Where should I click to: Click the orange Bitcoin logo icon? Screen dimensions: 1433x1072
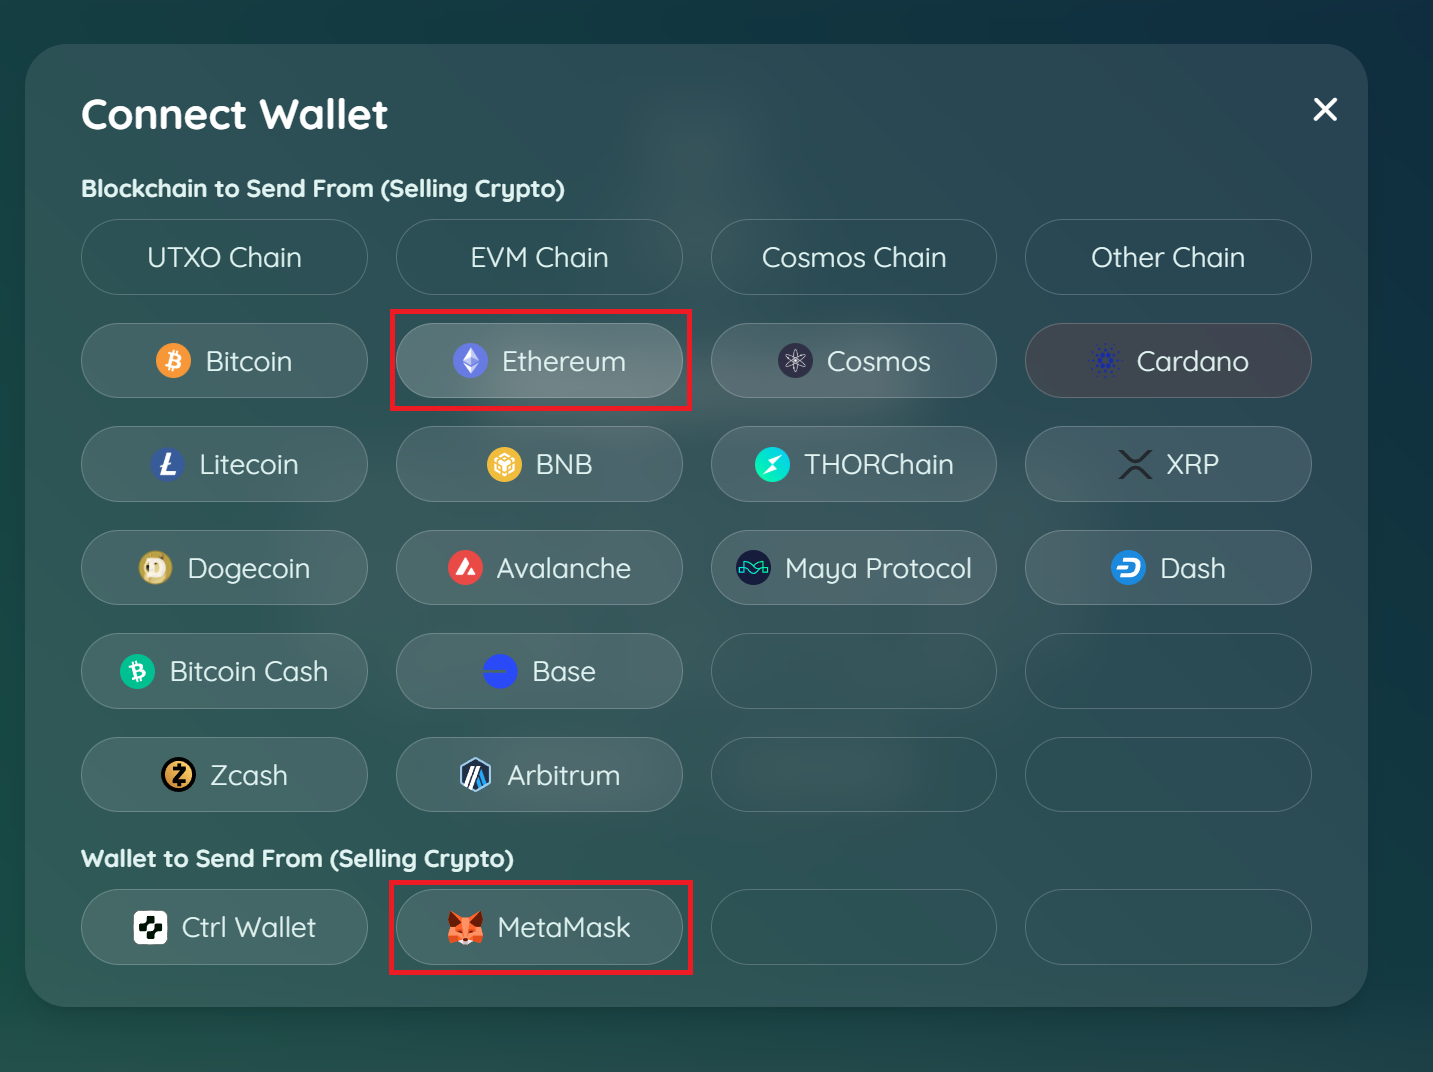tap(173, 360)
